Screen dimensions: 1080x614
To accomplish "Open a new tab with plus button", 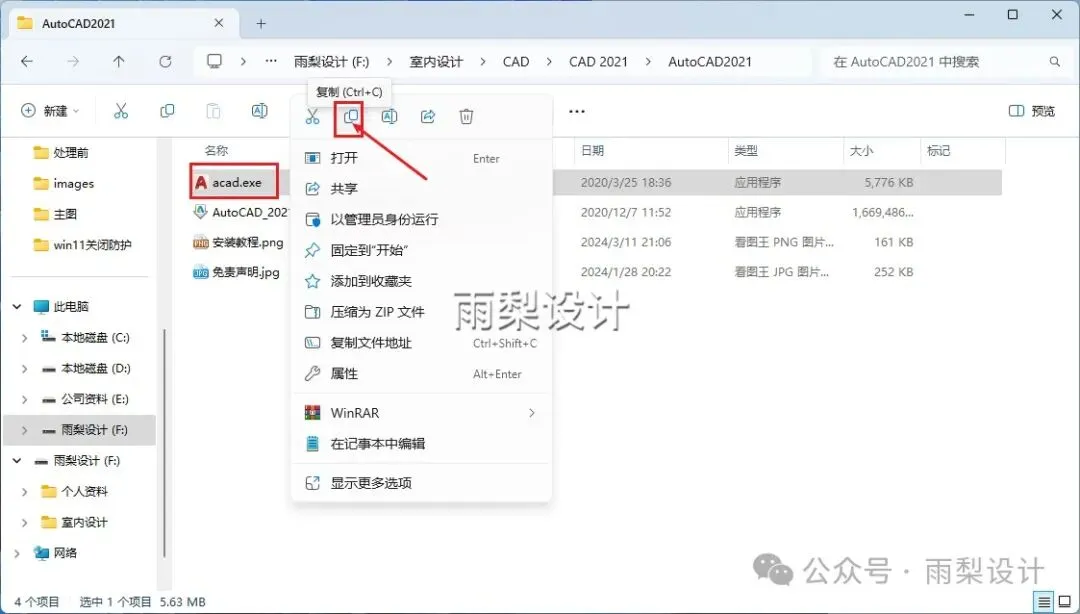I will [261, 23].
